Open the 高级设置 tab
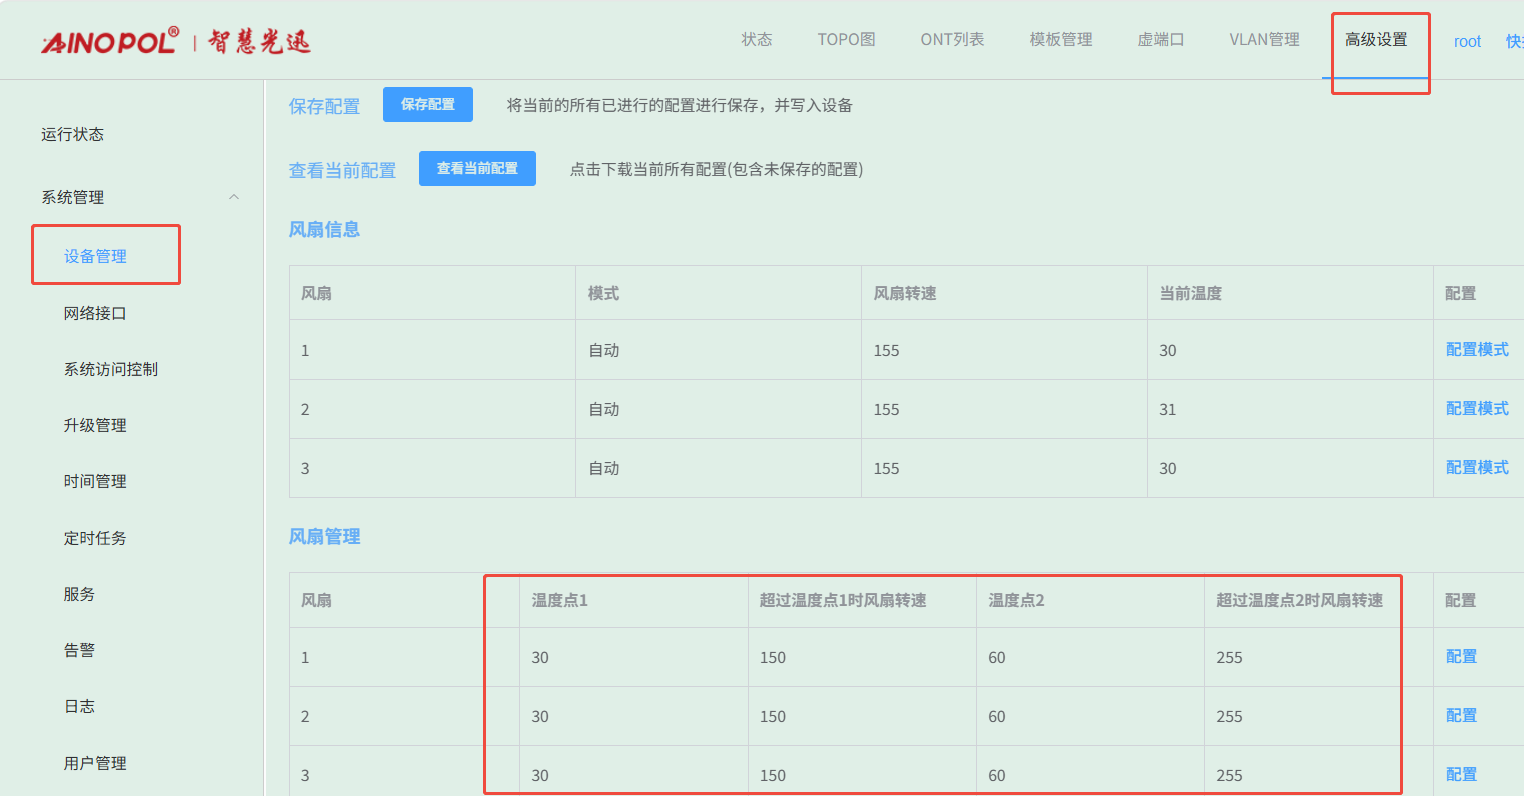Viewport: 1524px width, 796px height. pyautogui.click(x=1375, y=40)
